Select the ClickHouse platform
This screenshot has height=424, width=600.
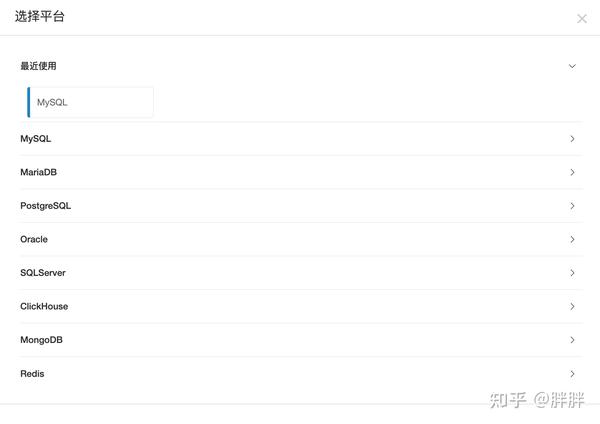click(44, 306)
